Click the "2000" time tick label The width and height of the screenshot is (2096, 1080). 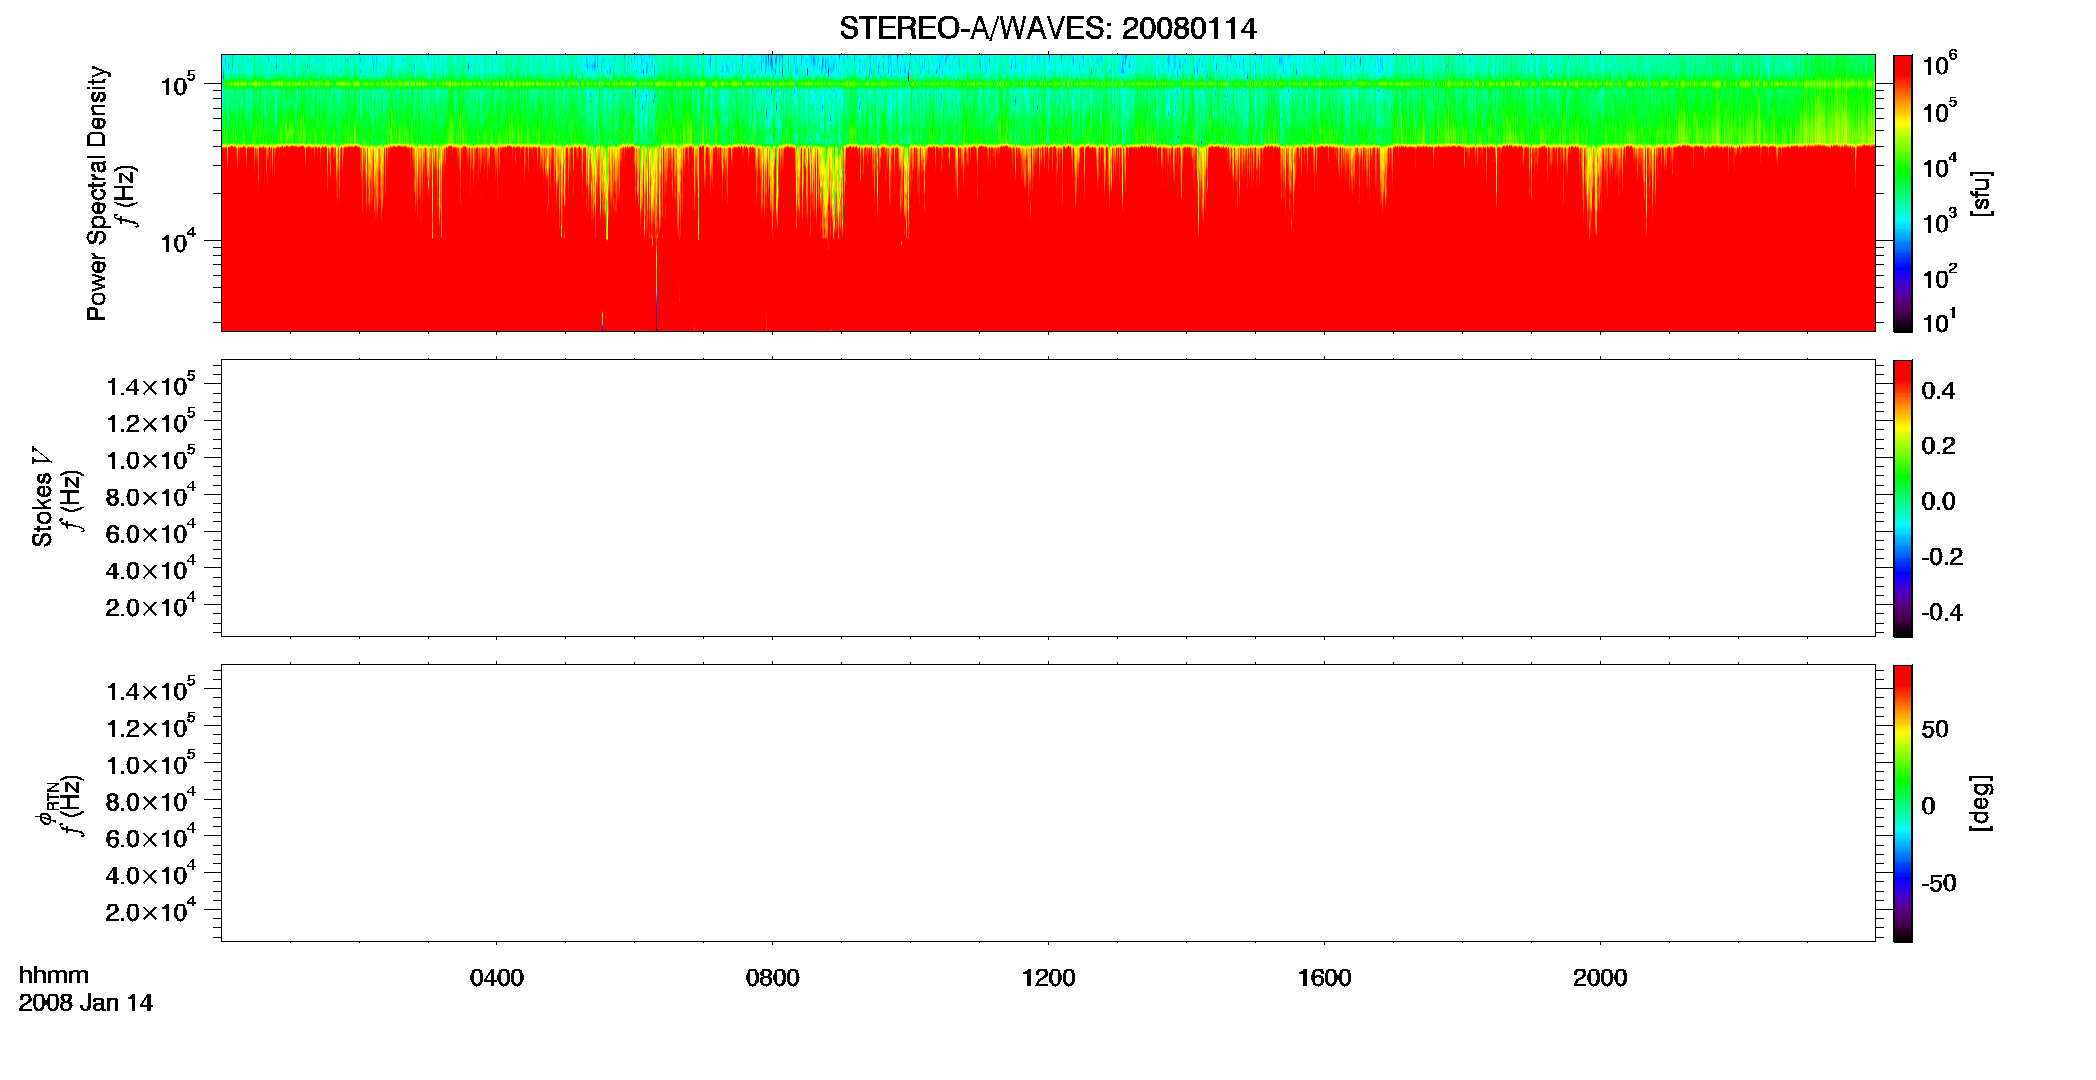(x=1600, y=978)
